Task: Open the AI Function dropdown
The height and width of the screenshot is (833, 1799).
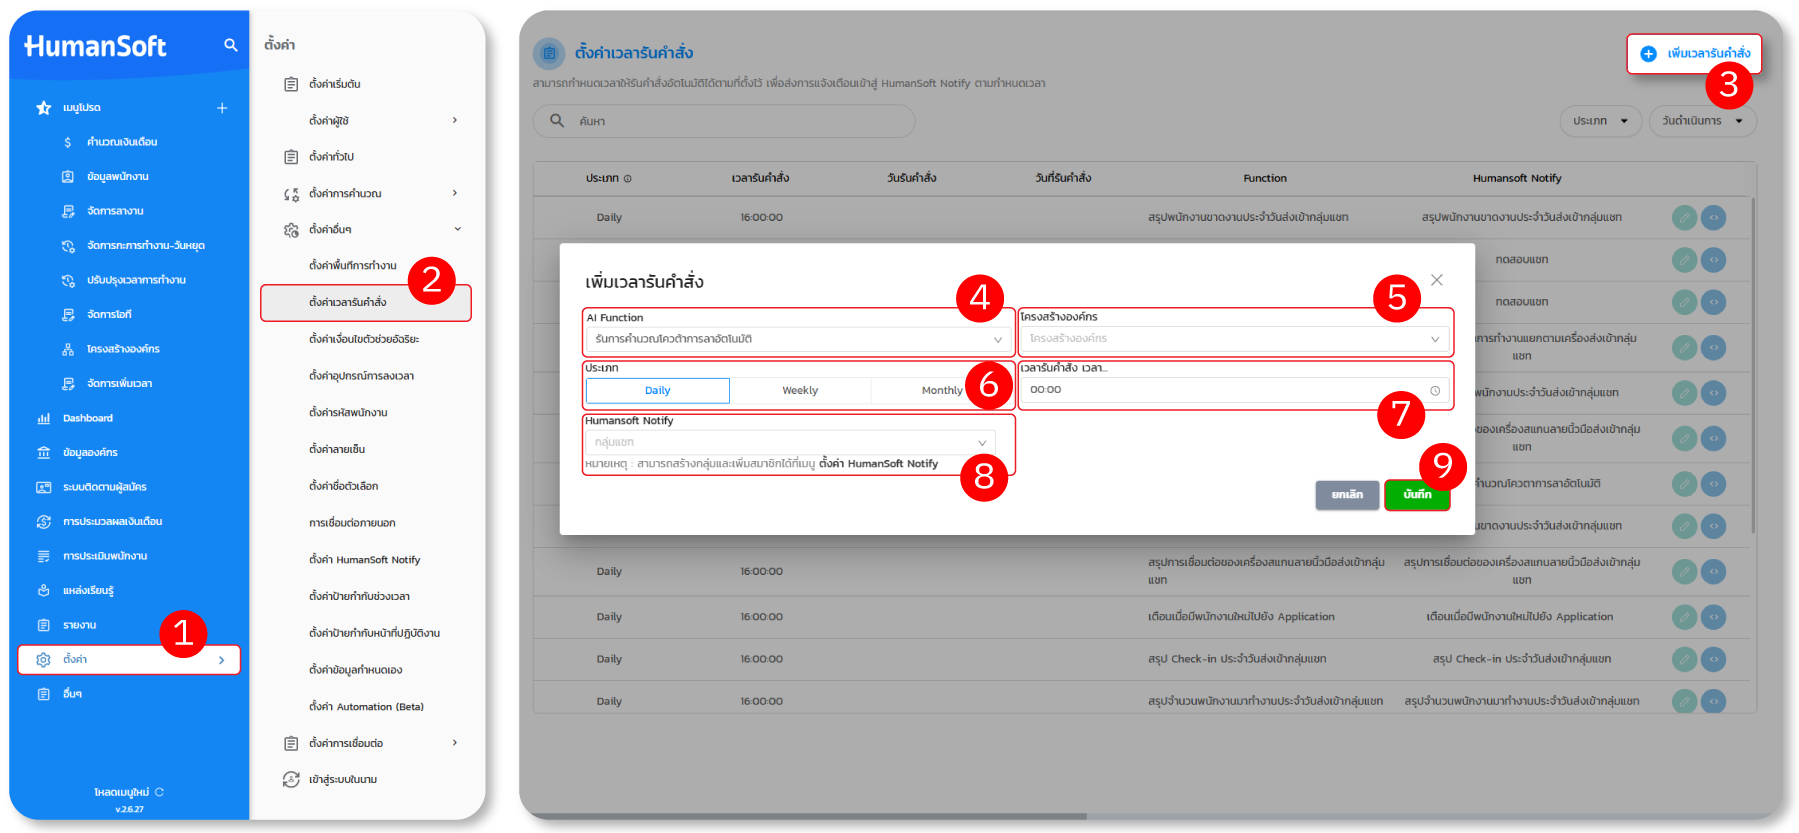Action: click(x=799, y=340)
